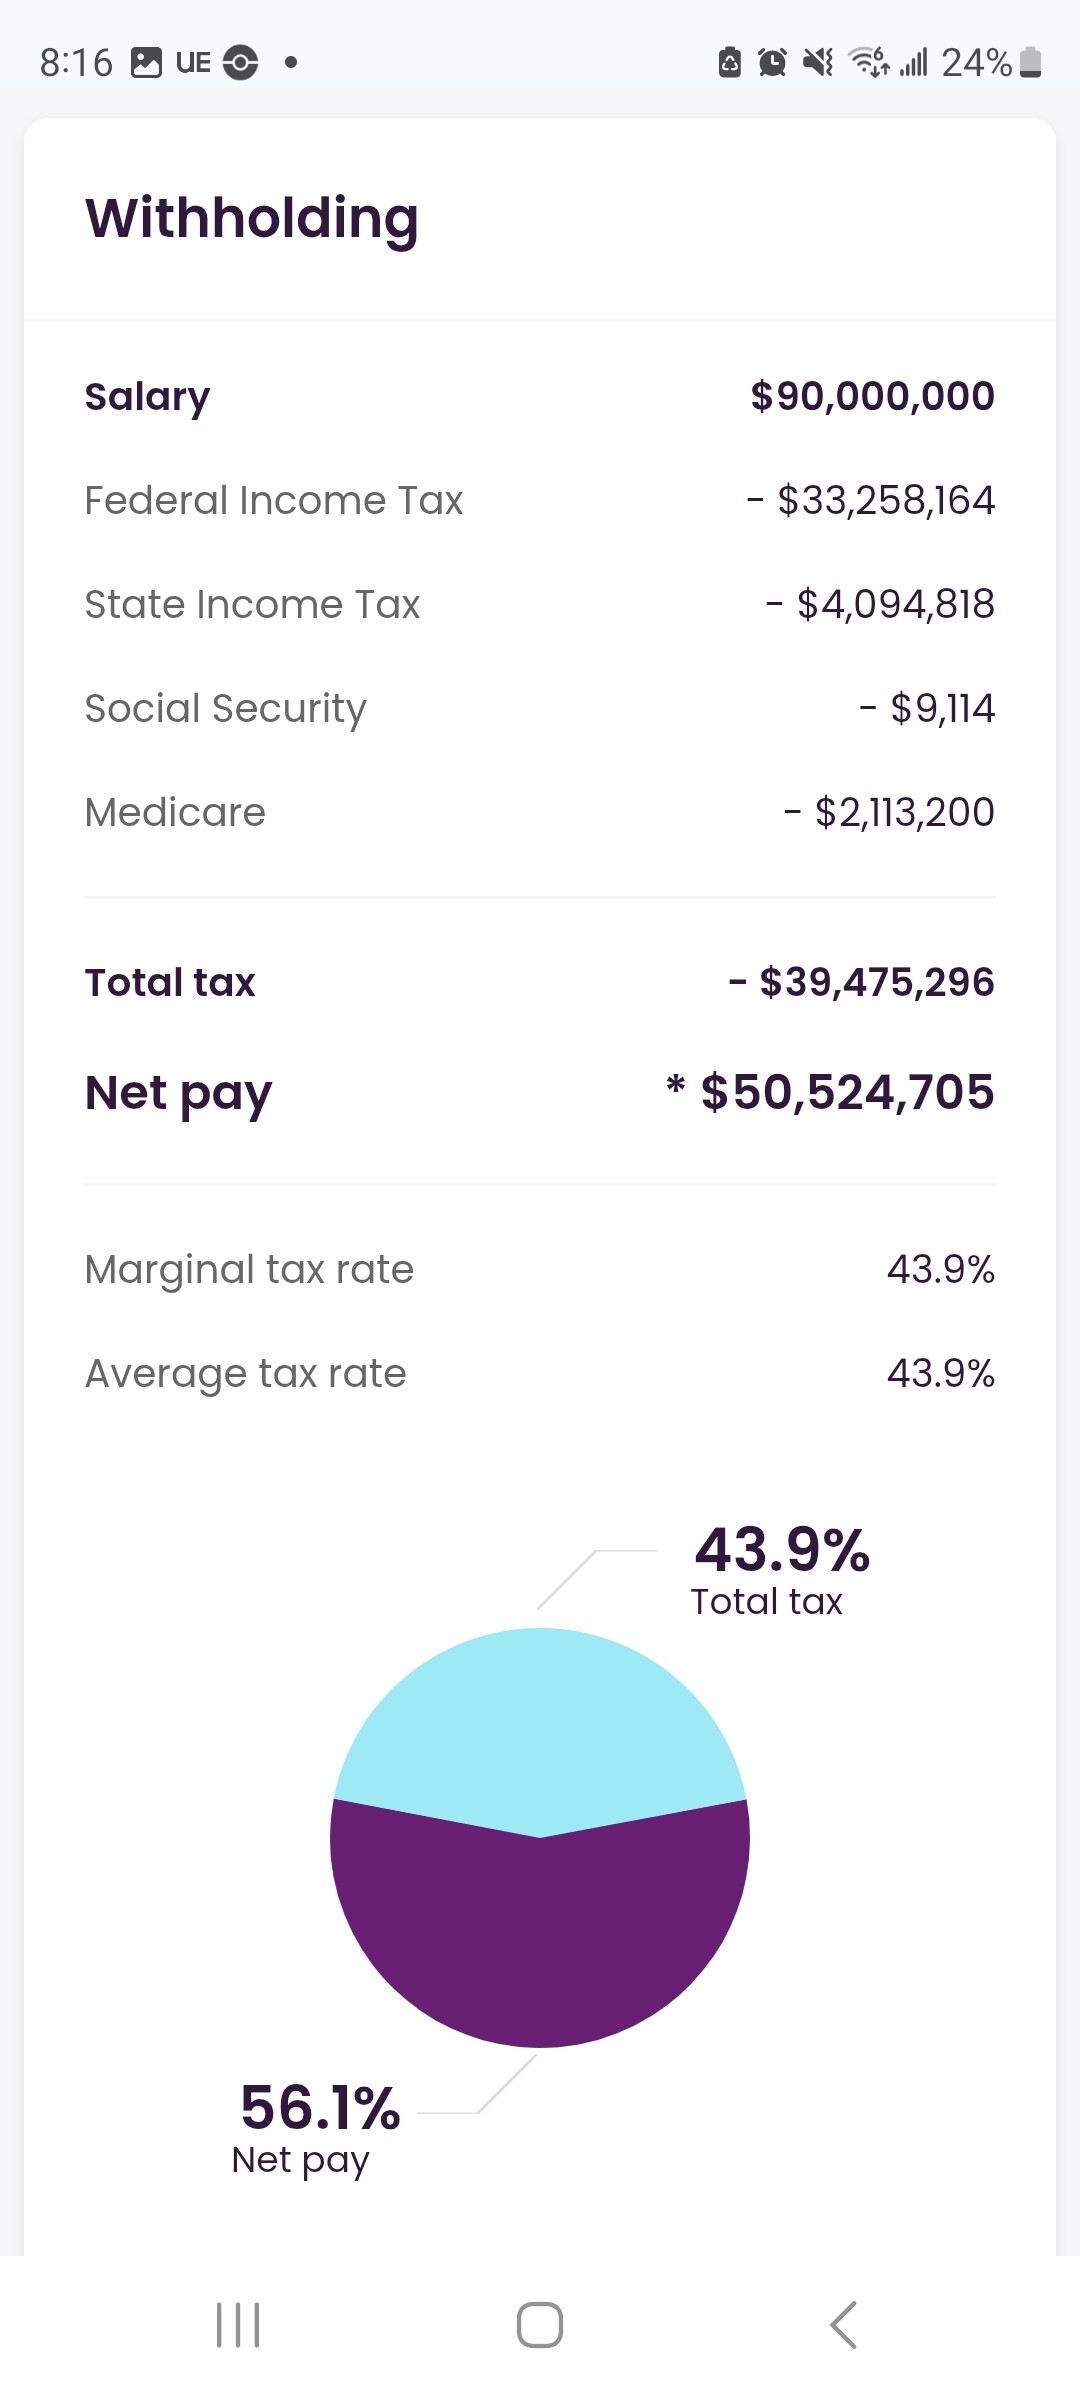
Task: Tap the $90,000,000 salary amount
Action: click(872, 396)
